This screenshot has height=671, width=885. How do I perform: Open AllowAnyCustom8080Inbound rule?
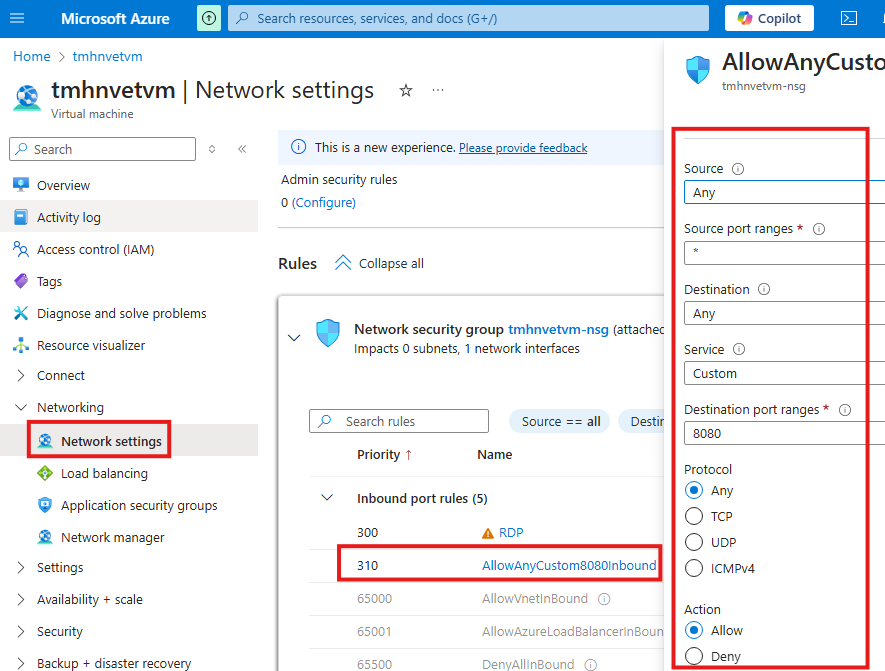pyautogui.click(x=569, y=565)
